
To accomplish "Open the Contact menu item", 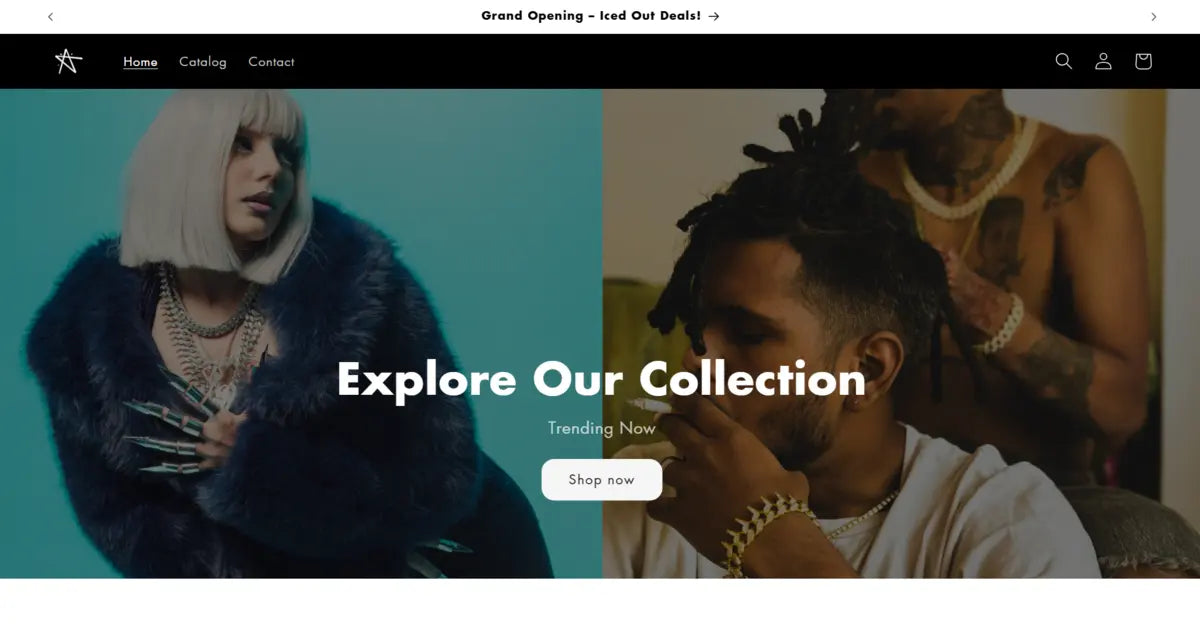I will pos(271,61).
